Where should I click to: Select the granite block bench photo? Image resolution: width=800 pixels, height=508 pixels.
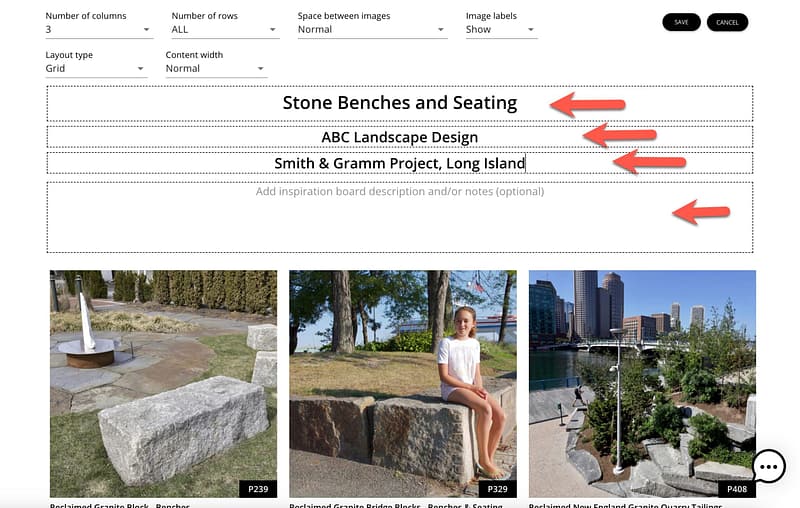click(x=163, y=380)
